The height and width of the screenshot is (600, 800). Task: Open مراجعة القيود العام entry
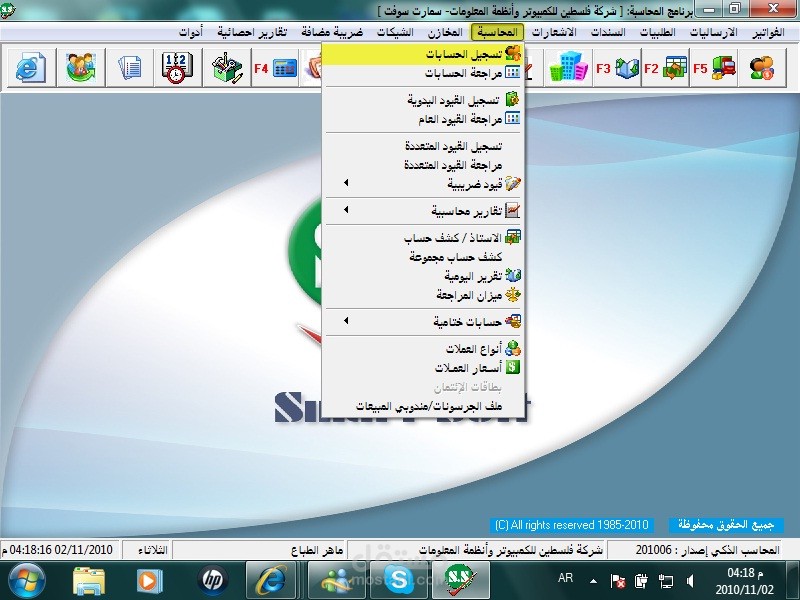point(423,119)
